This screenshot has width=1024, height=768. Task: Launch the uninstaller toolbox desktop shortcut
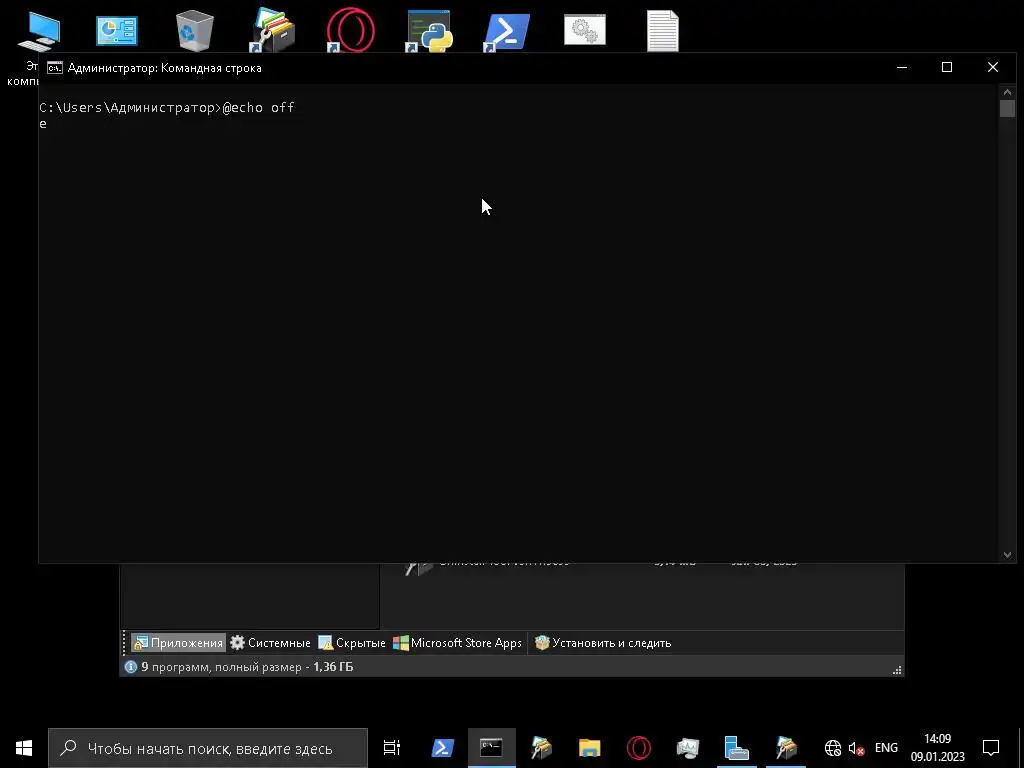(x=272, y=30)
